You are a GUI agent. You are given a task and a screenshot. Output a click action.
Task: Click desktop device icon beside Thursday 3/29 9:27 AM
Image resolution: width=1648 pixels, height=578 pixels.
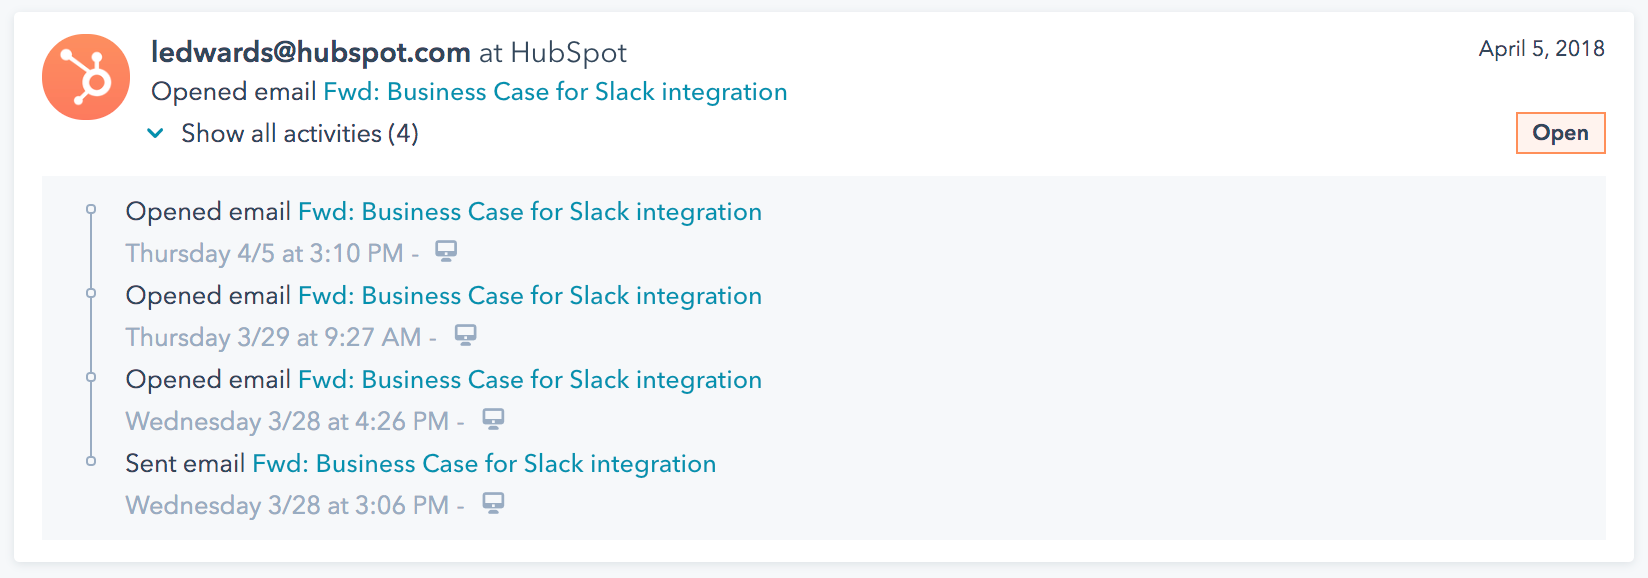465,335
